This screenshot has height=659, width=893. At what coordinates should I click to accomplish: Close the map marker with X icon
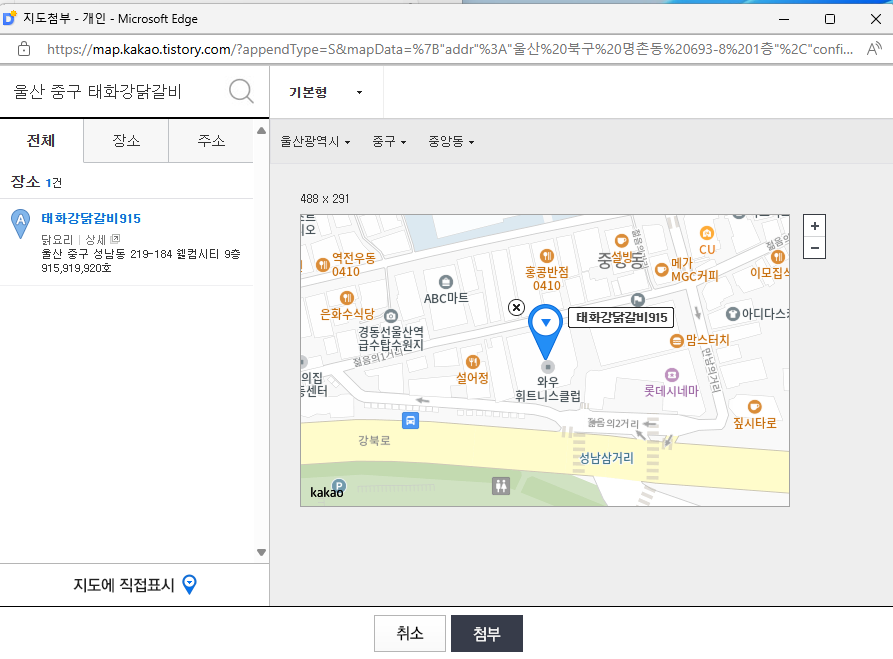coord(516,308)
